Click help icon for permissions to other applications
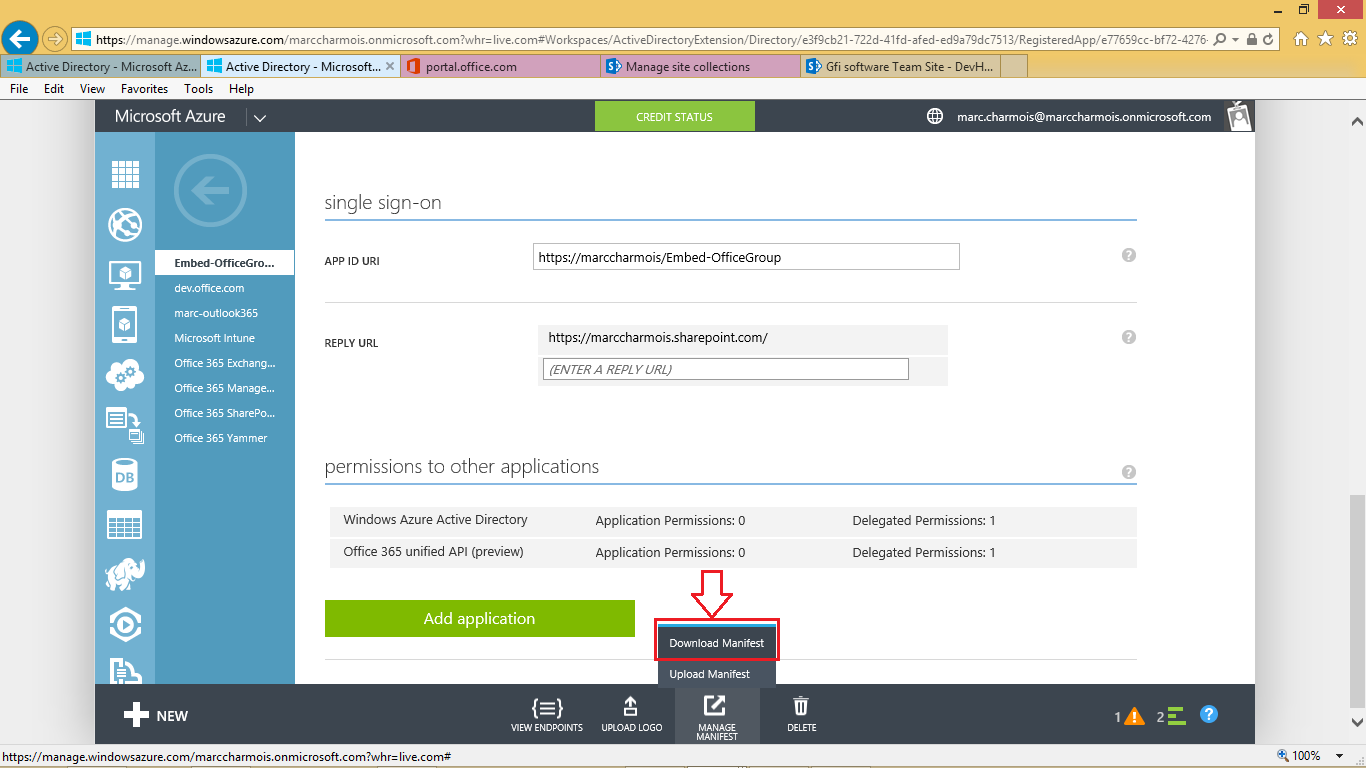Viewport: 1366px width, 768px height. coord(1129,472)
